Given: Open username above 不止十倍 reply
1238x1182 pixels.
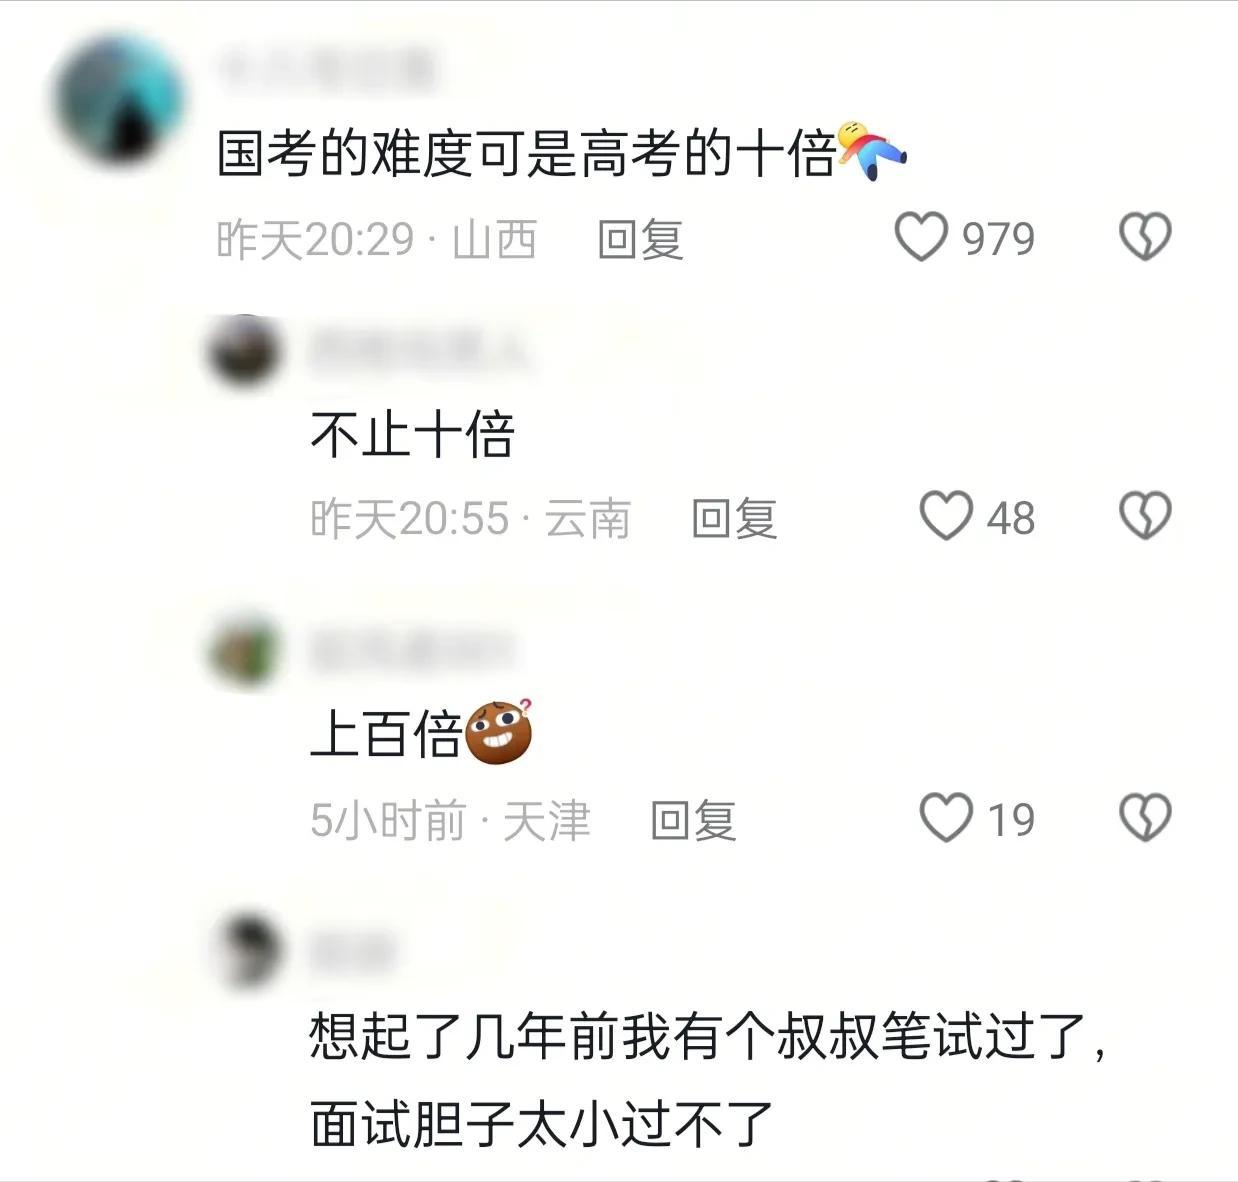Looking at the screenshot, I should 421,351.
